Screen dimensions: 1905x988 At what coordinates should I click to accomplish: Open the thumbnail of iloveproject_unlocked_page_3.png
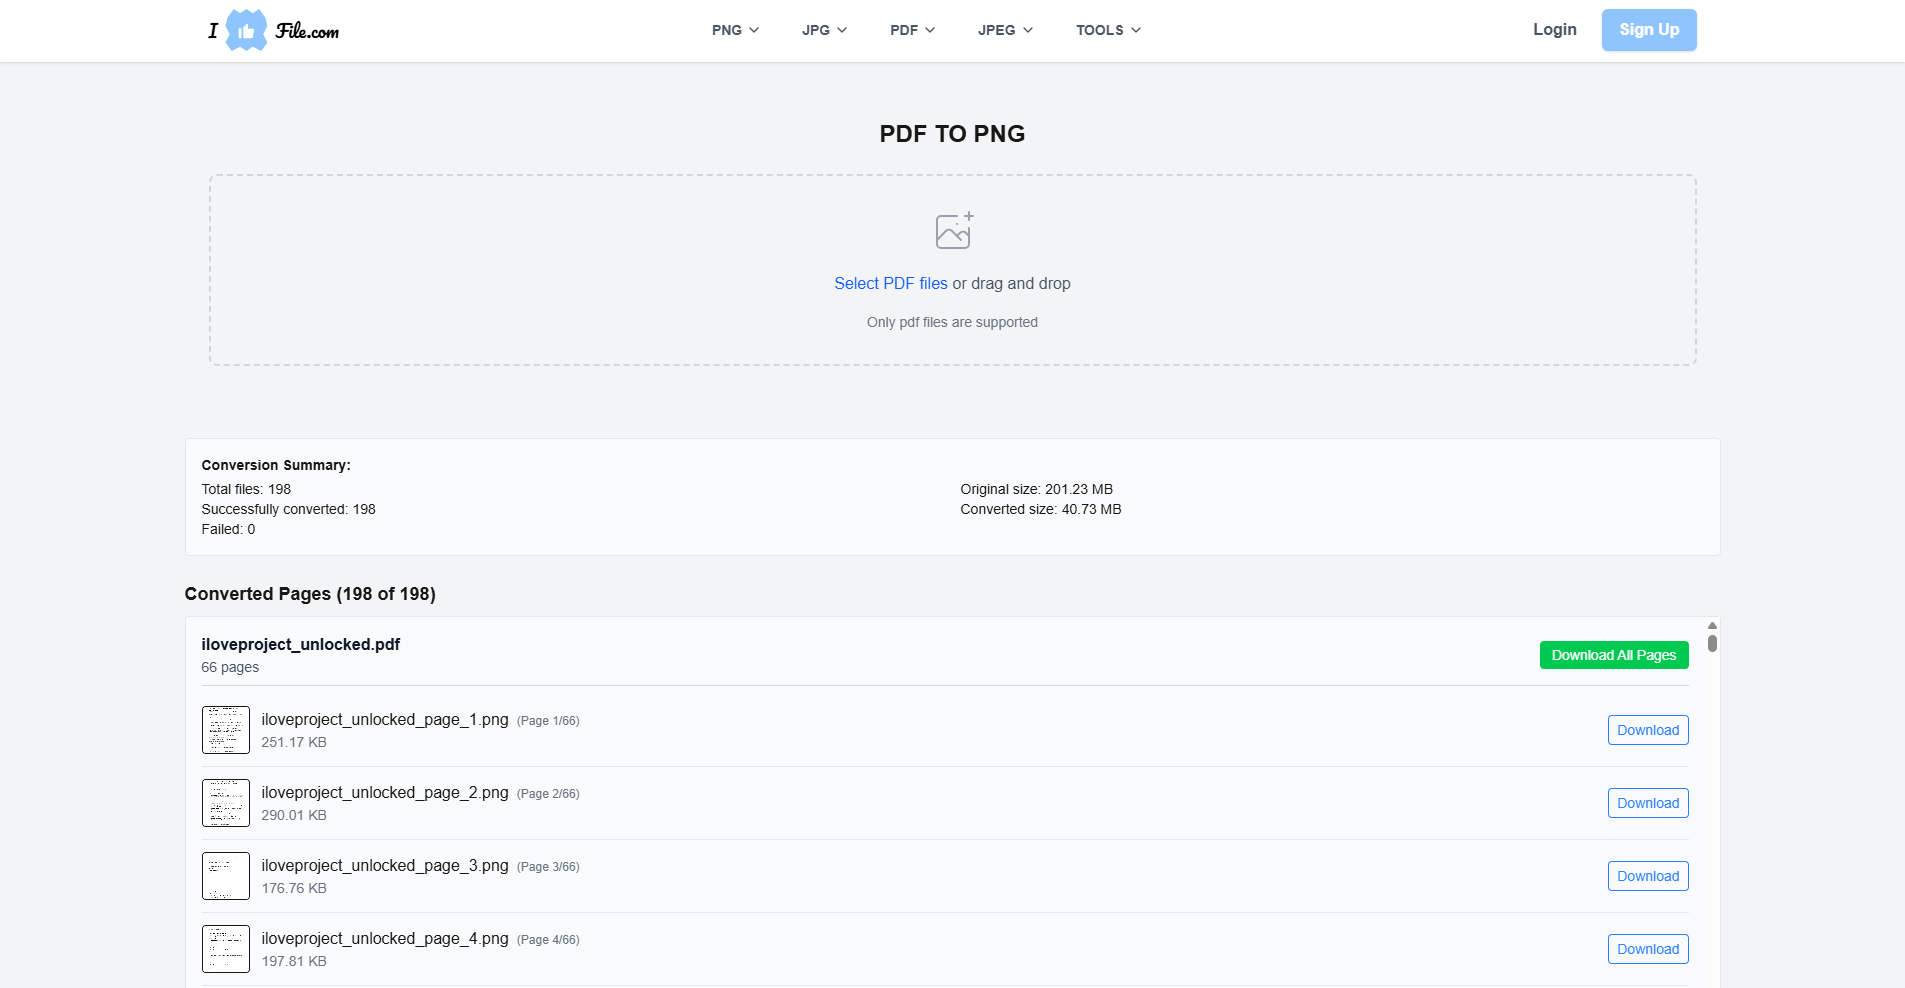[x=226, y=875]
